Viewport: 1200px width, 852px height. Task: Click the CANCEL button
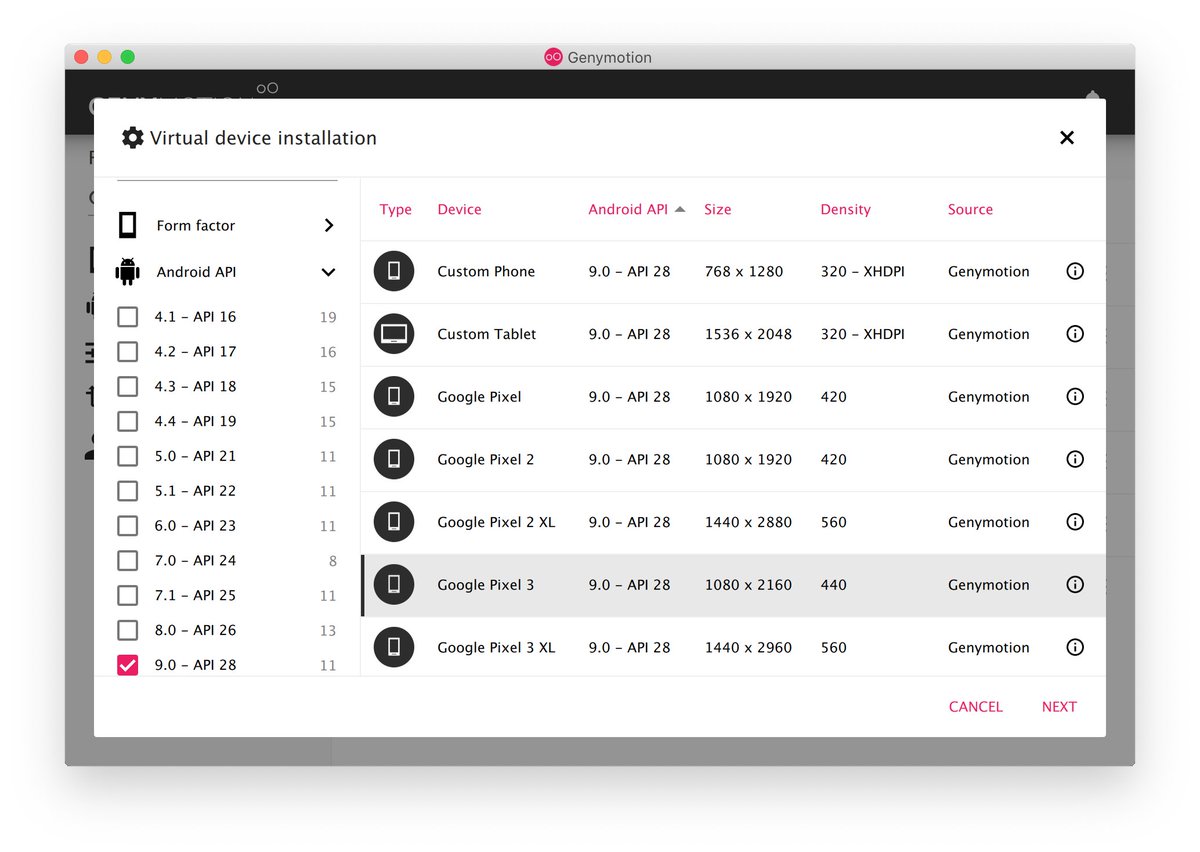coord(975,707)
